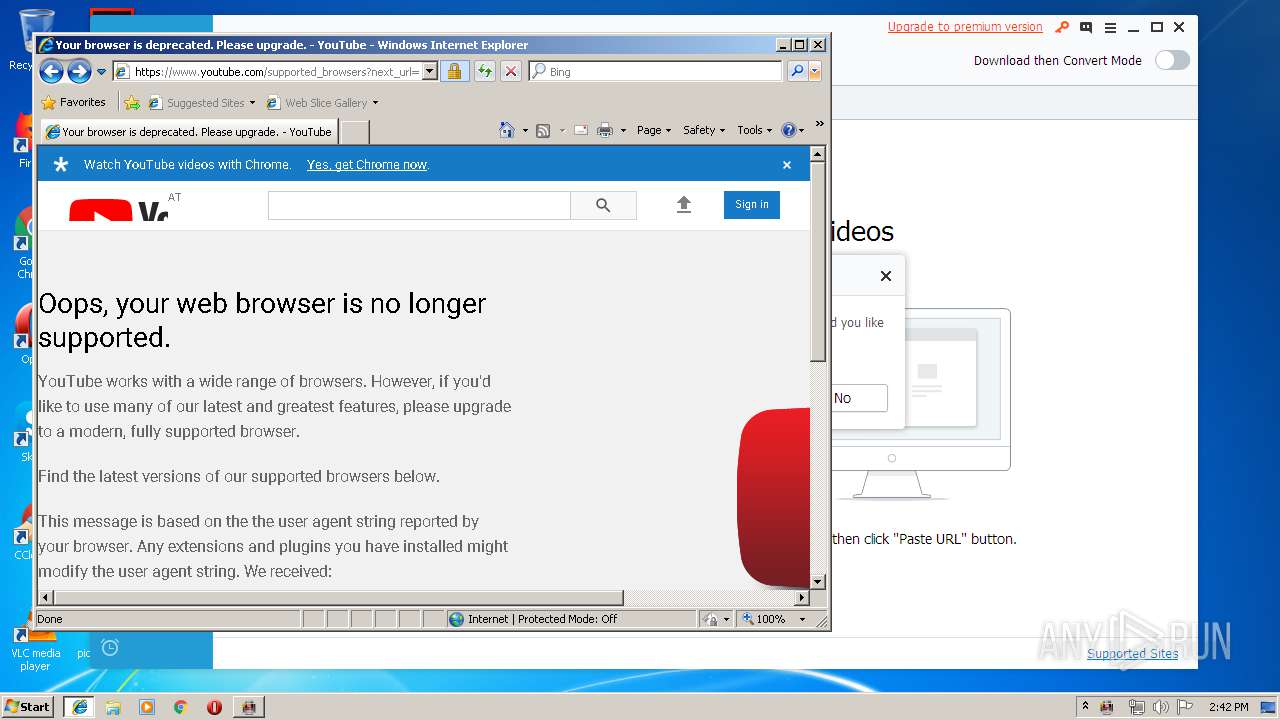Screen dimensions: 1280x720
Task: Open the Safety menu
Action: pyautogui.click(x=704, y=130)
